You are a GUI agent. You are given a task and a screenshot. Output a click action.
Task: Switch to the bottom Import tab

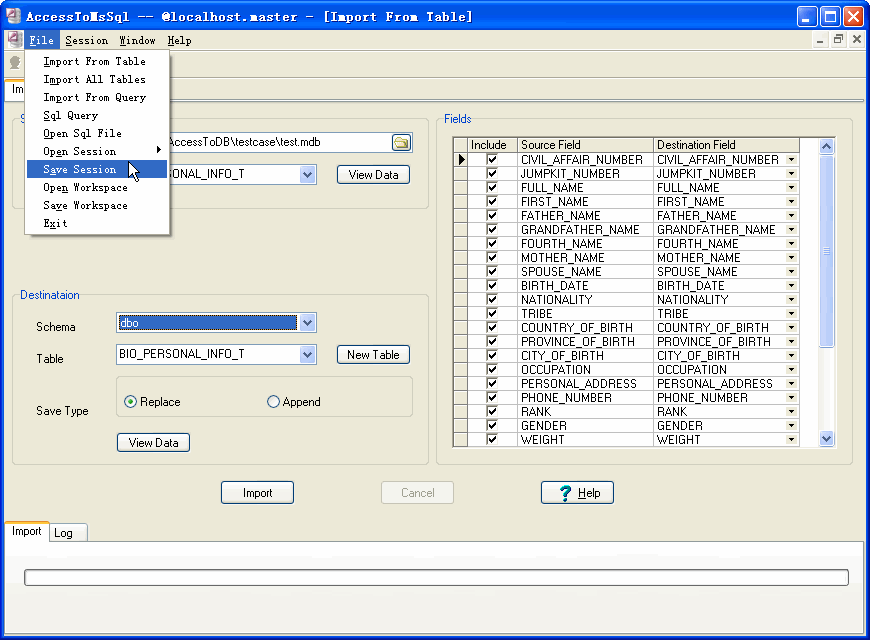[x=27, y=531]
